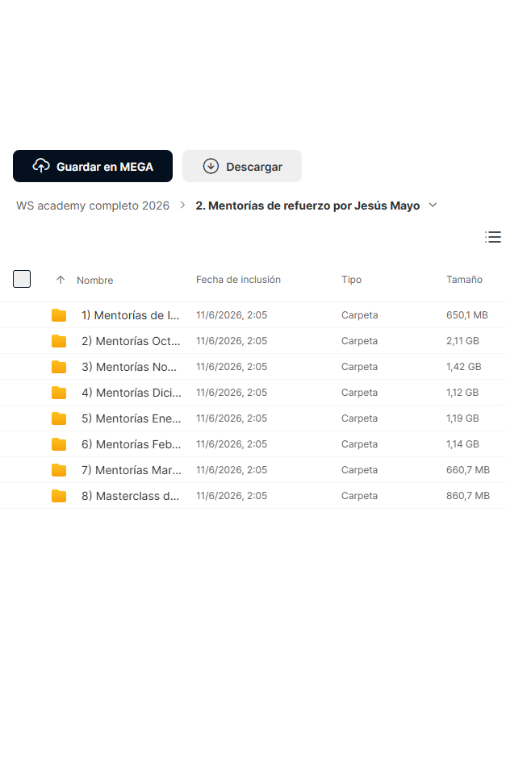This screenshot has width=506, height=759.
Task: Toggle list view icon
Action: pyautogui.click(x=493, y=237)
